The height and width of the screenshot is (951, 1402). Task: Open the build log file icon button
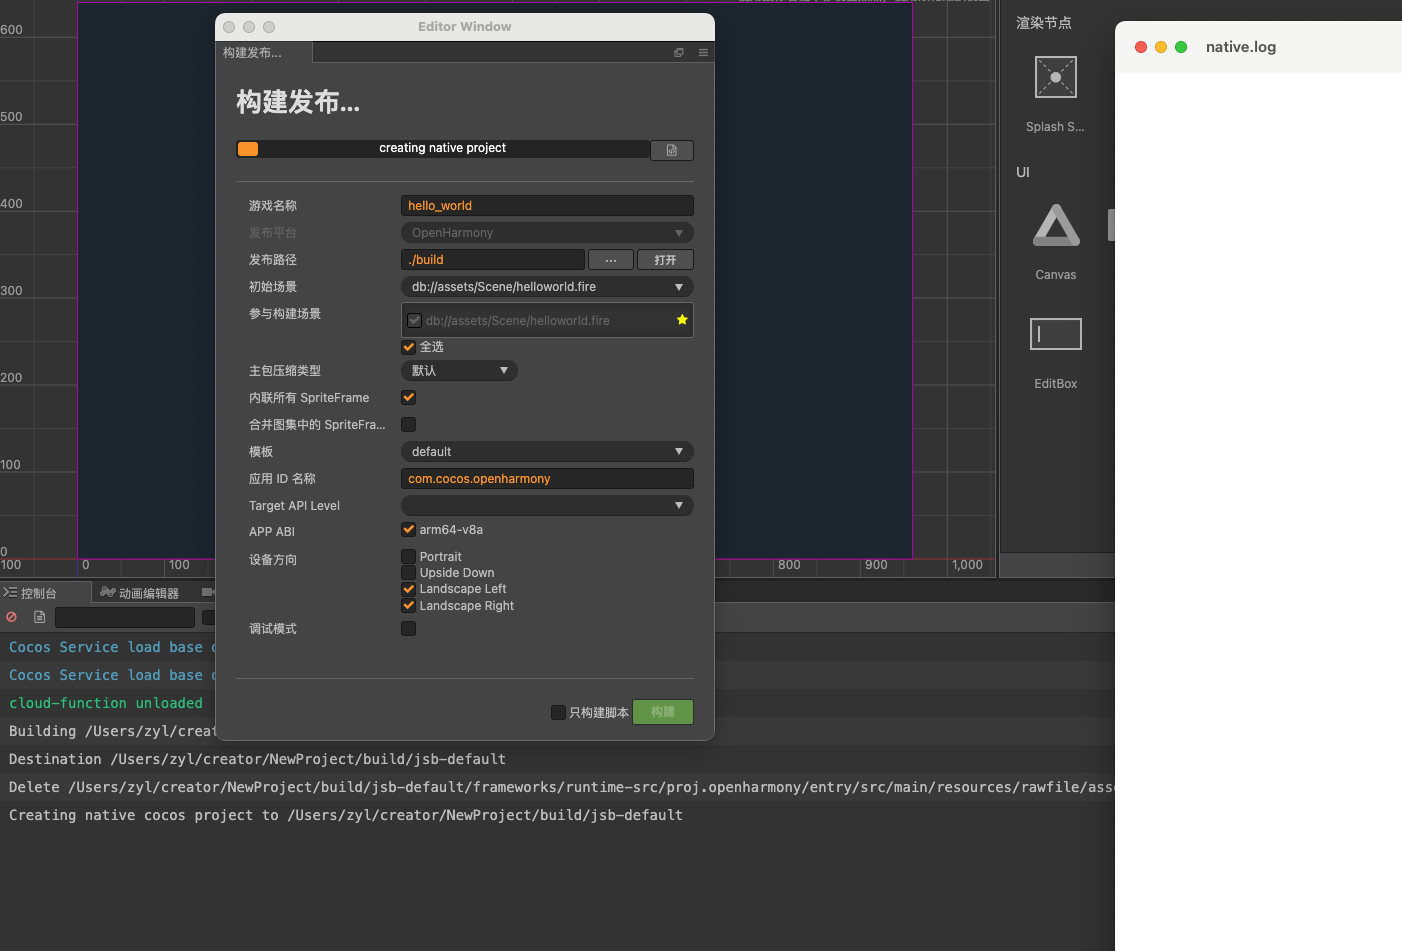click(x=672, y=150)
